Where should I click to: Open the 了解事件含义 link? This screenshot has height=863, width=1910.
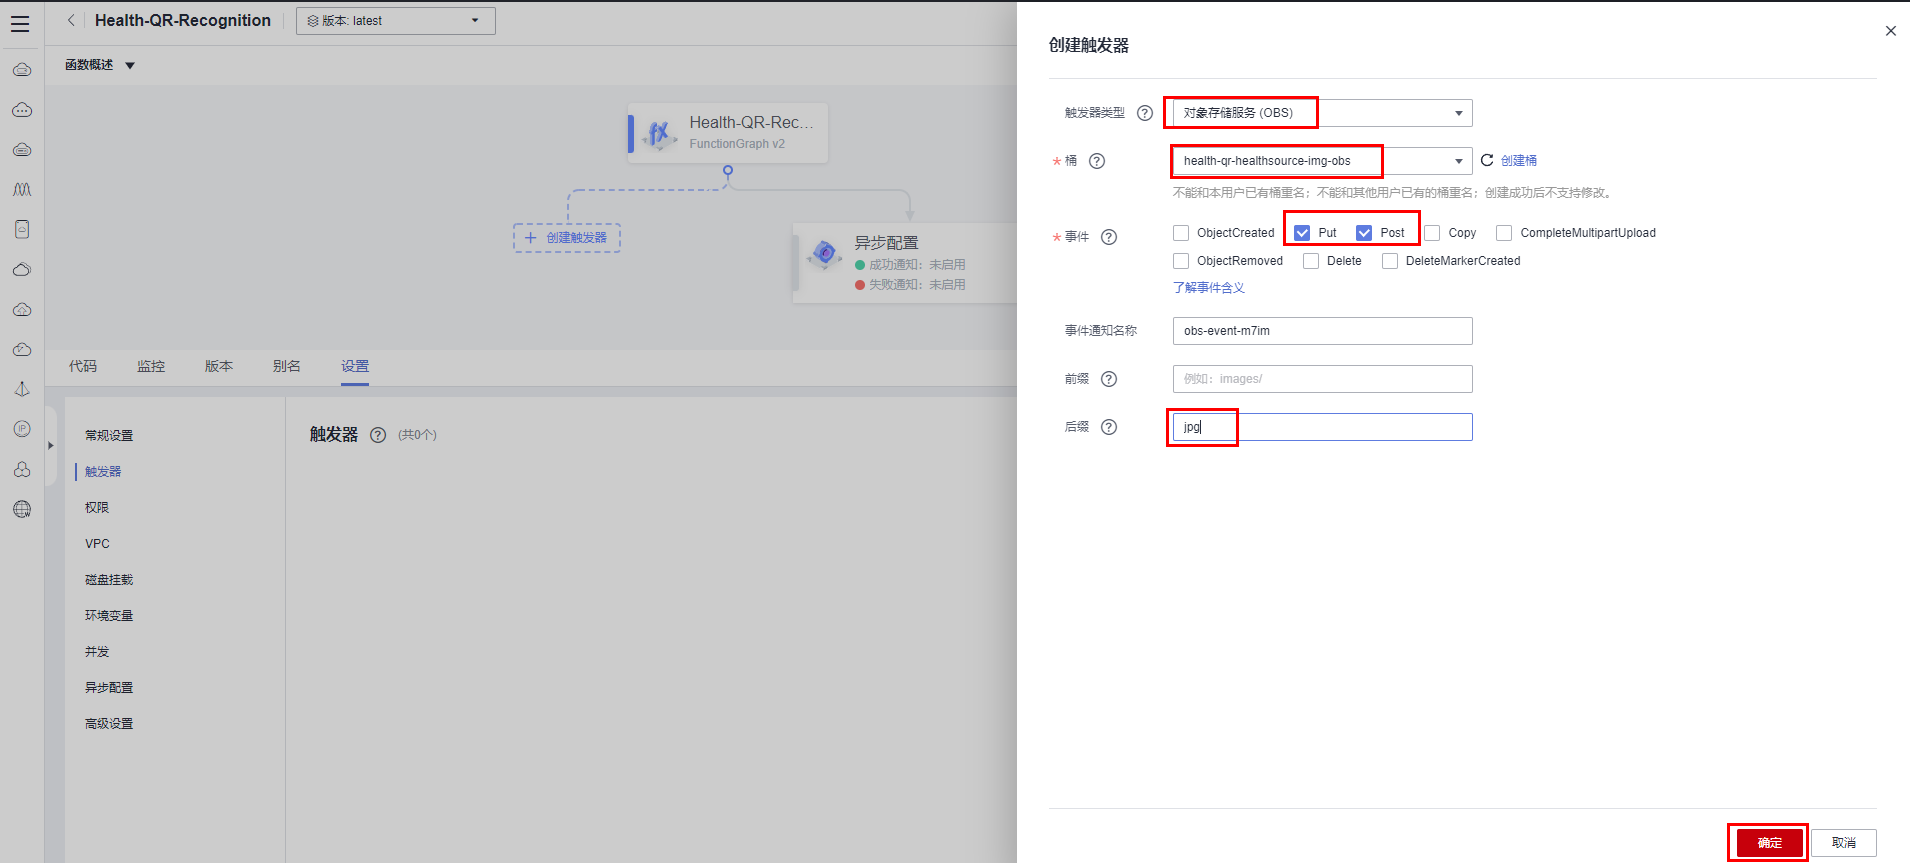tap(1209, 288)
